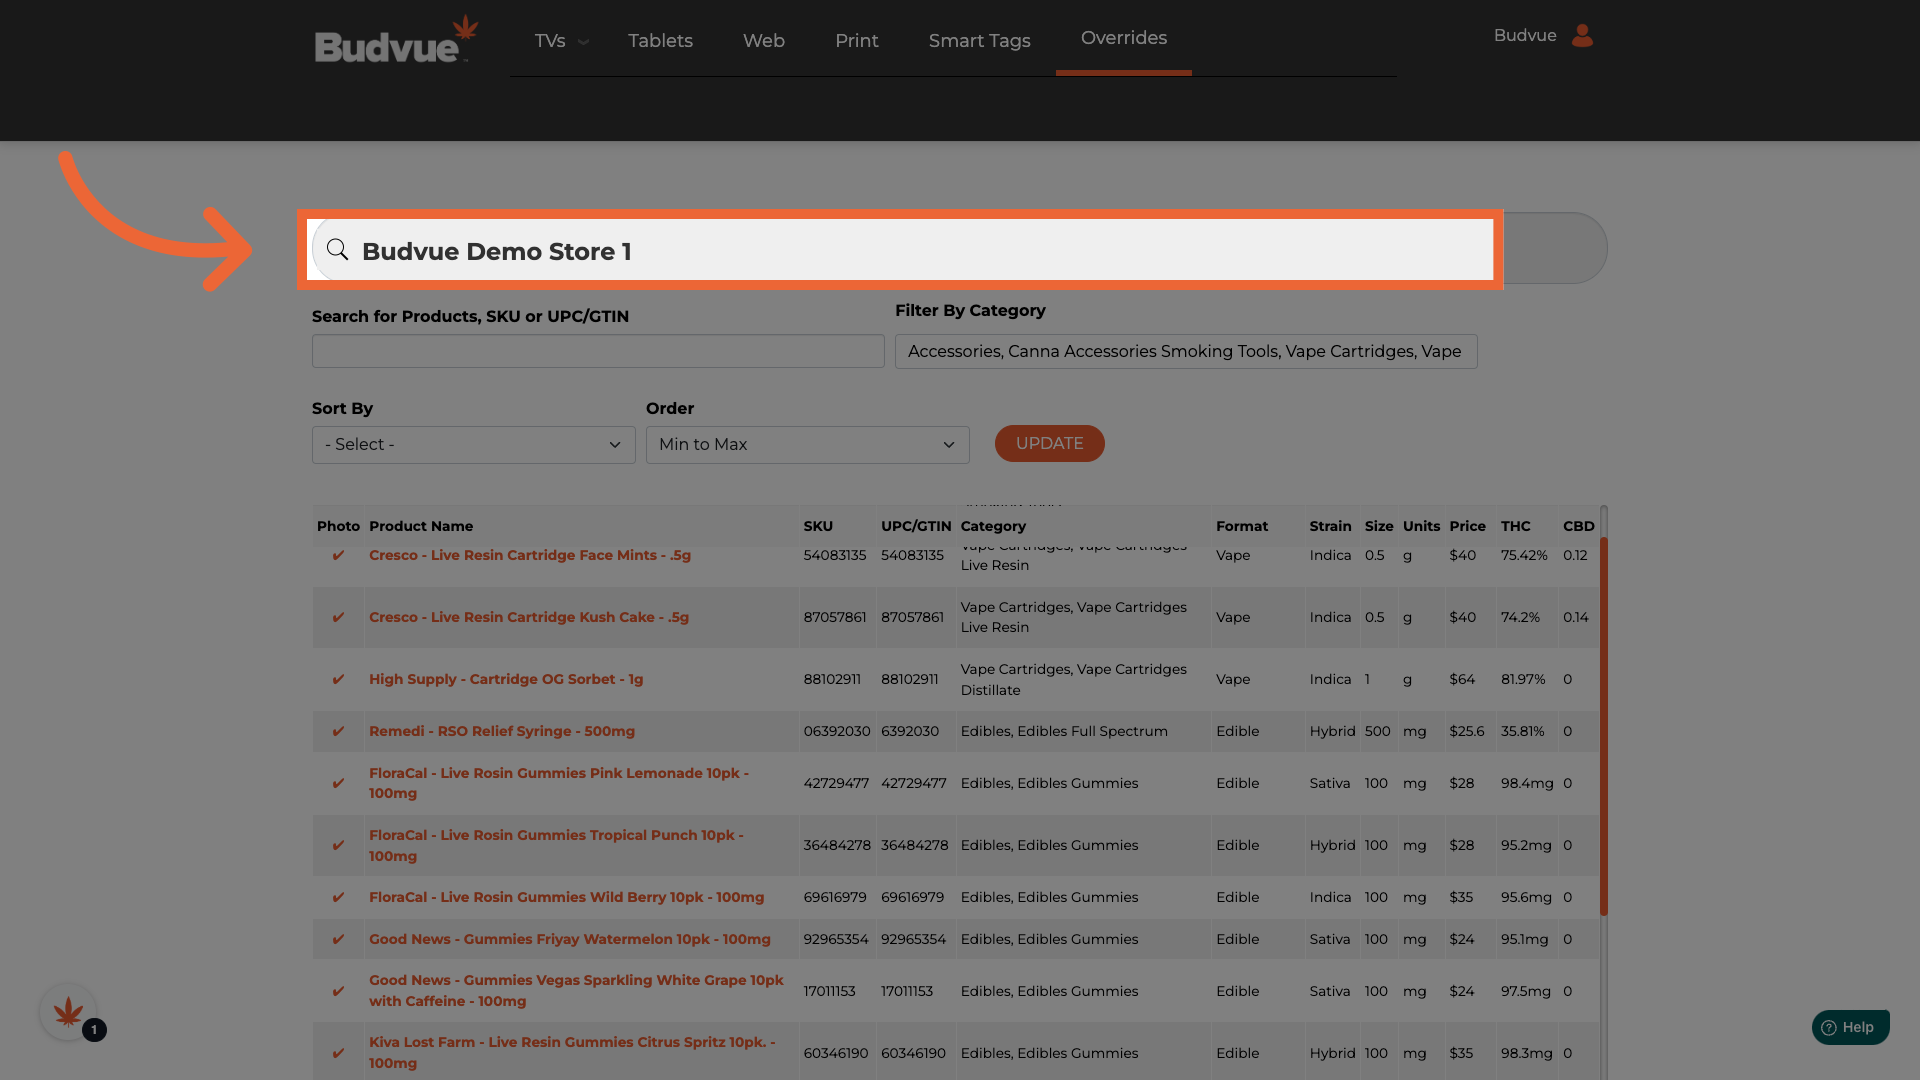
Task: Switch to the Smart Tags tab
Action: pyautogui.click(x=979, y=41)
